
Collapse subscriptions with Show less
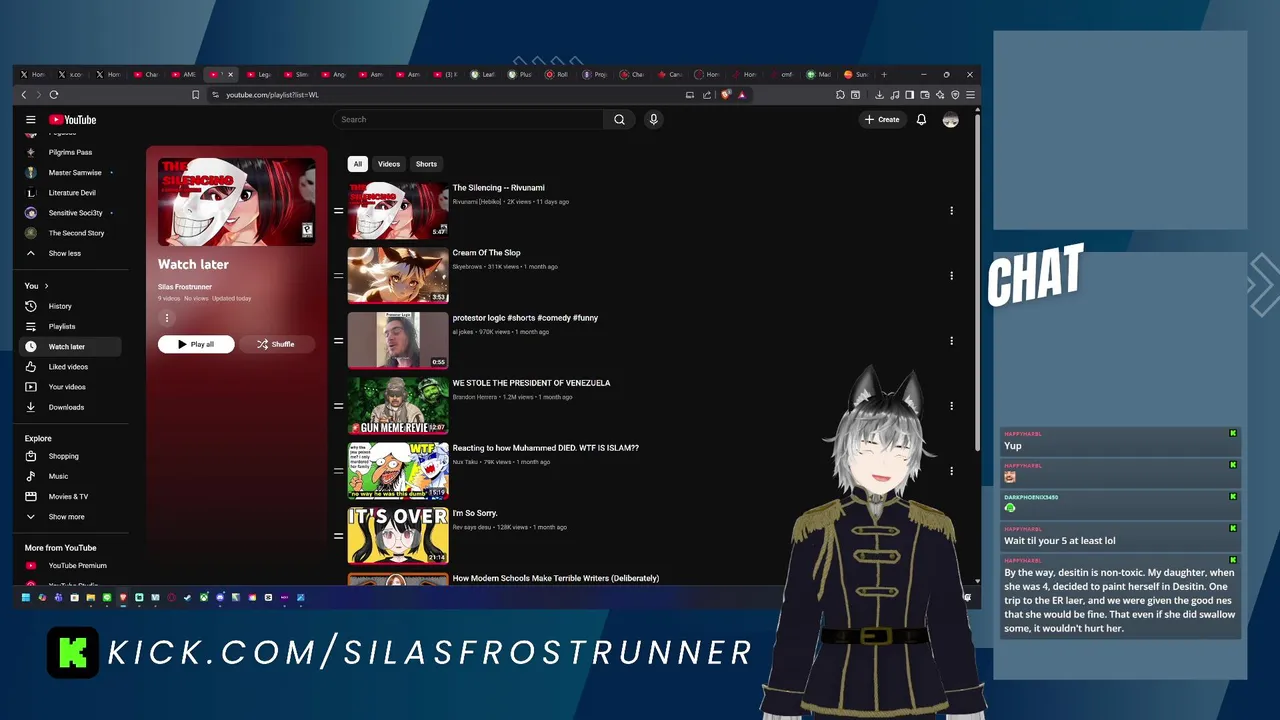tap(65, 253)
